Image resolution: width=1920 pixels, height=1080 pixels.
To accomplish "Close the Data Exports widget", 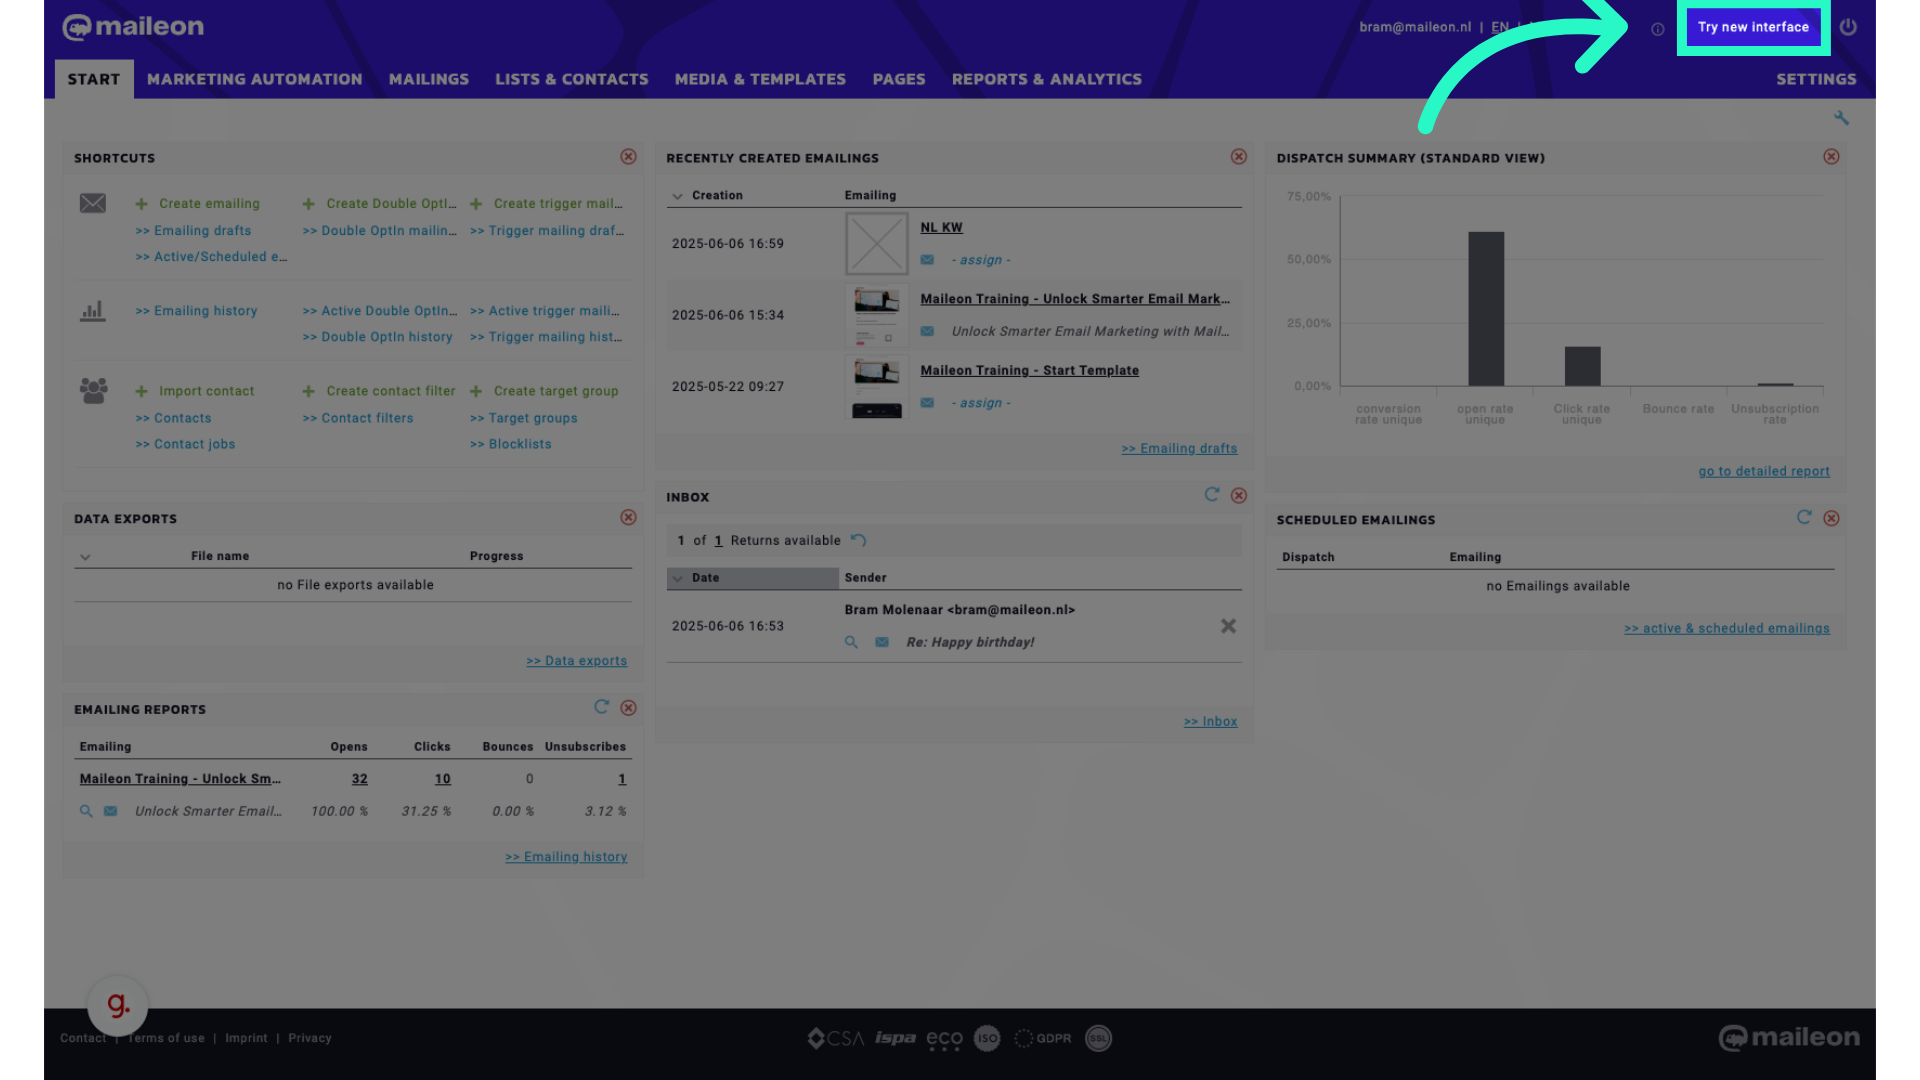I will pos(628,518).
